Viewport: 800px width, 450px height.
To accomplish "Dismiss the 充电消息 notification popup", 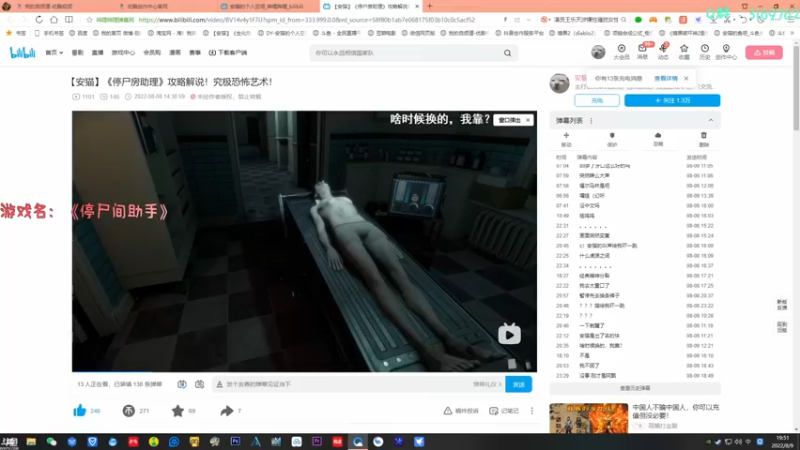I will point(686,79).
